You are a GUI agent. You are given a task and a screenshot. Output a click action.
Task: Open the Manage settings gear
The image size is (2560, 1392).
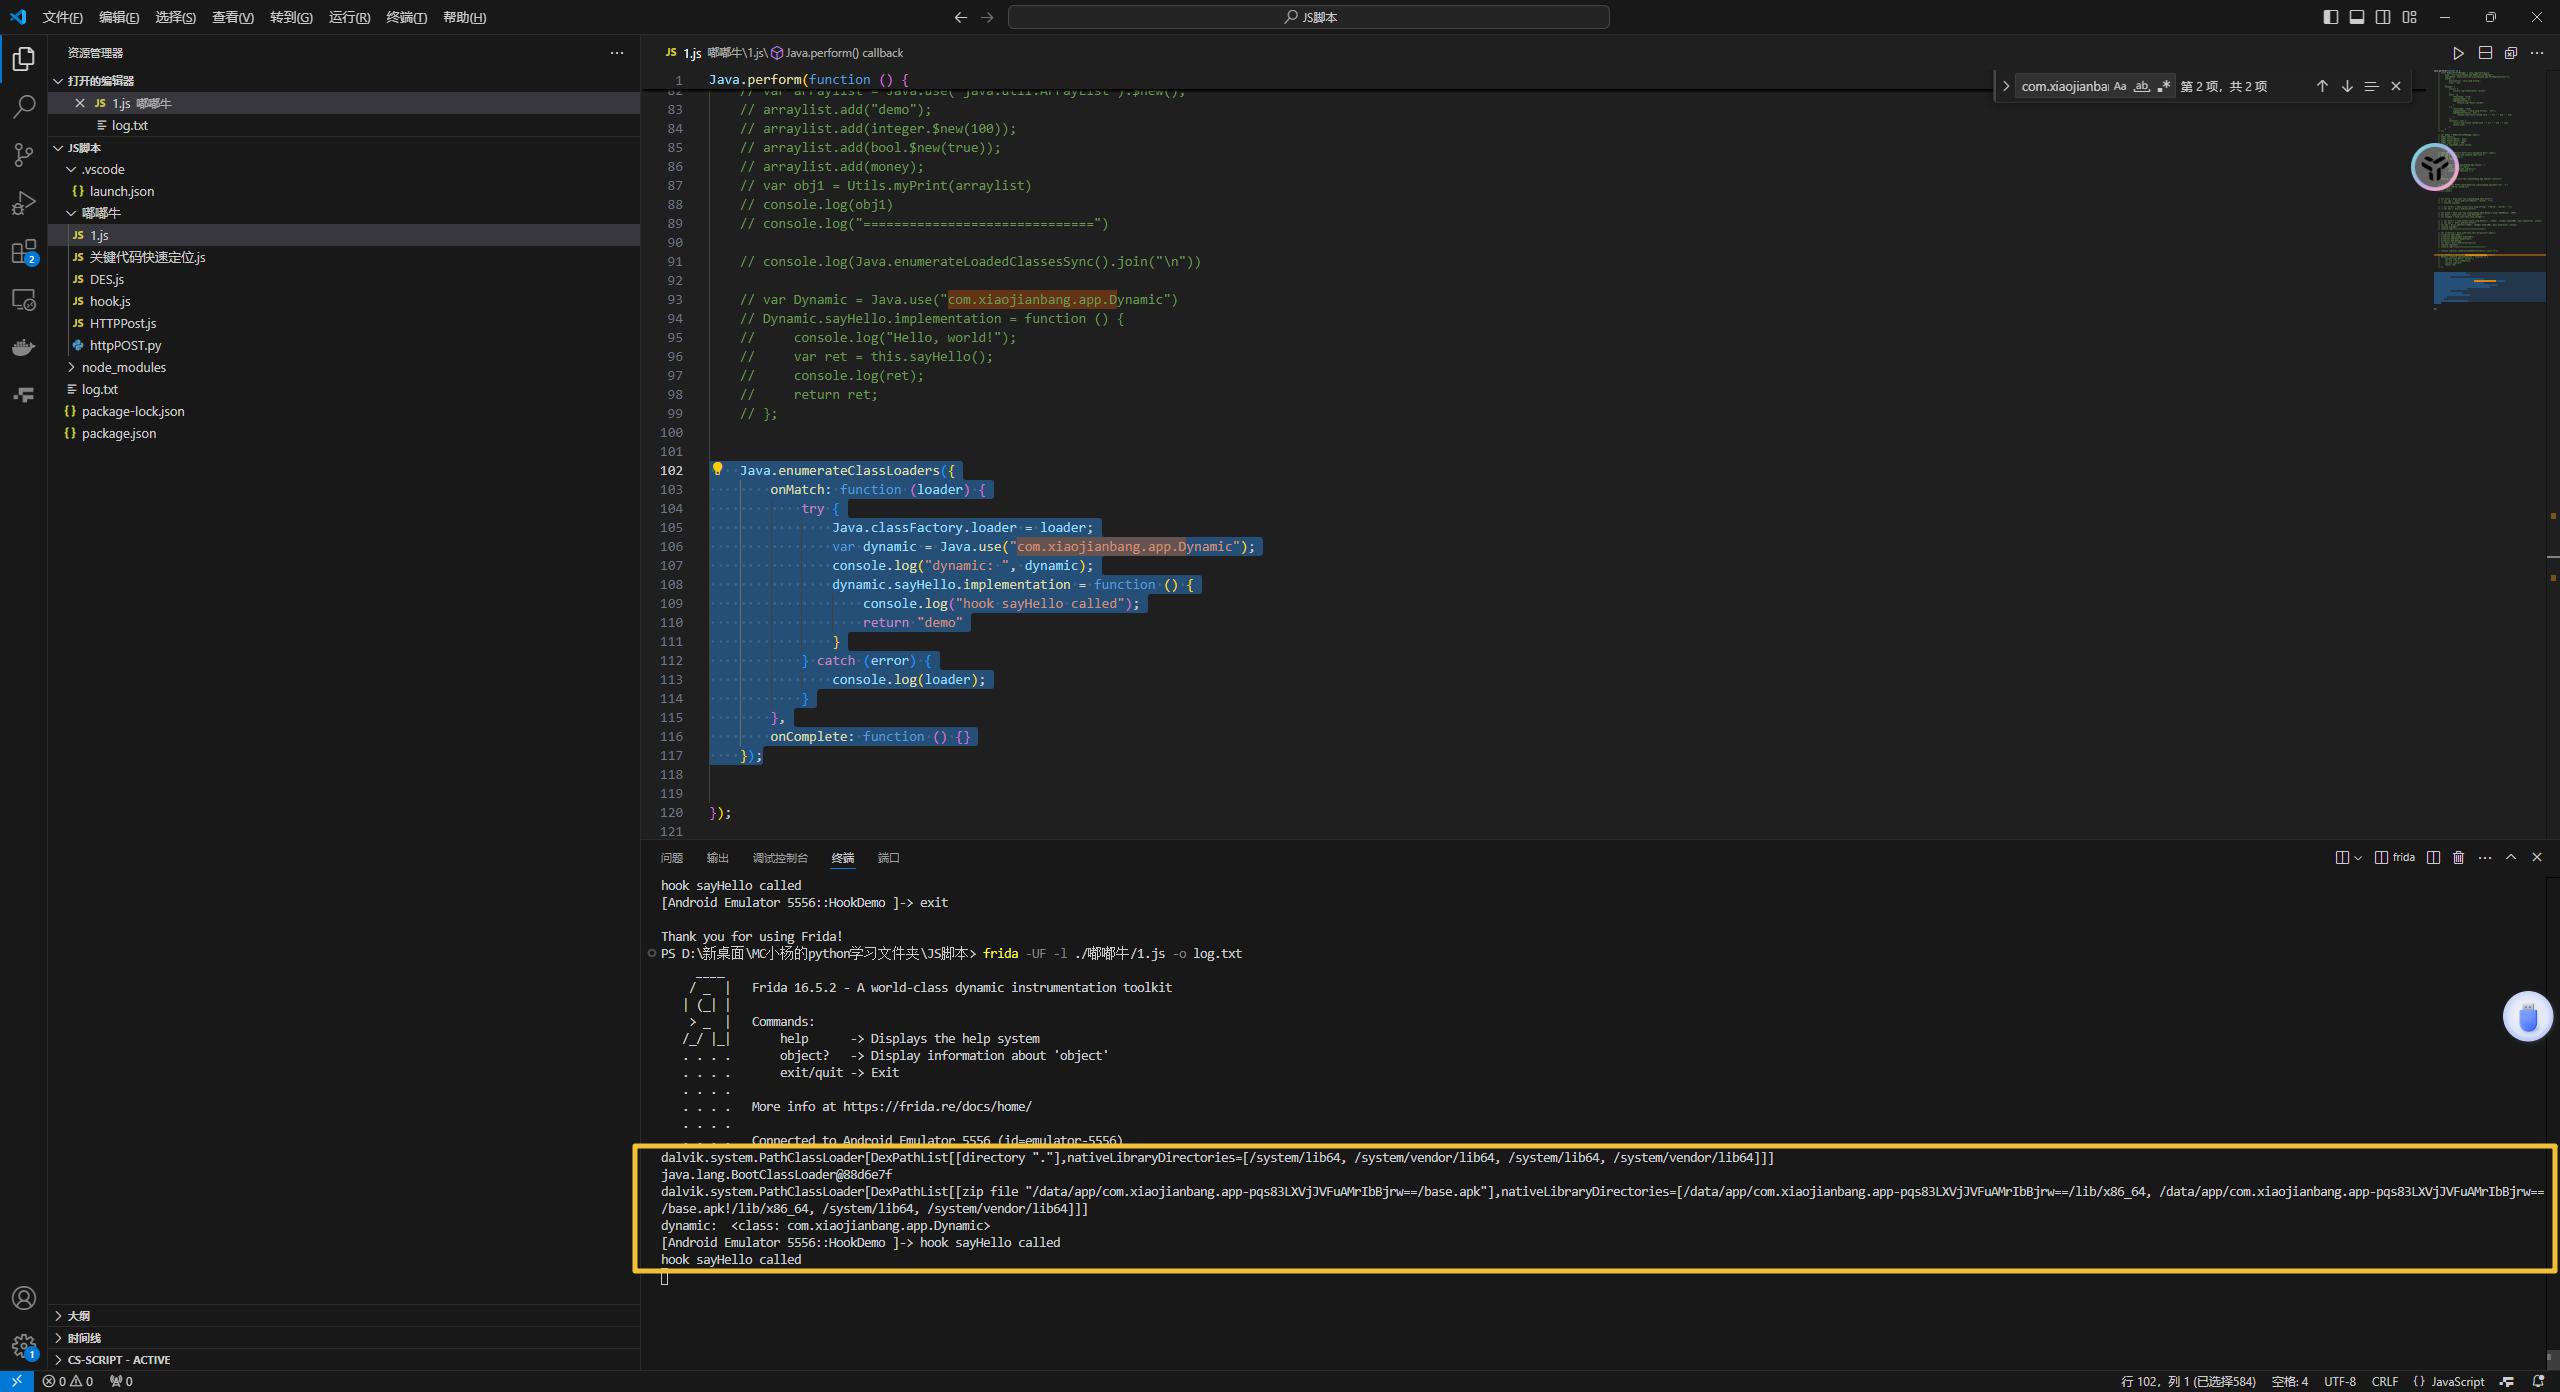24,1346
